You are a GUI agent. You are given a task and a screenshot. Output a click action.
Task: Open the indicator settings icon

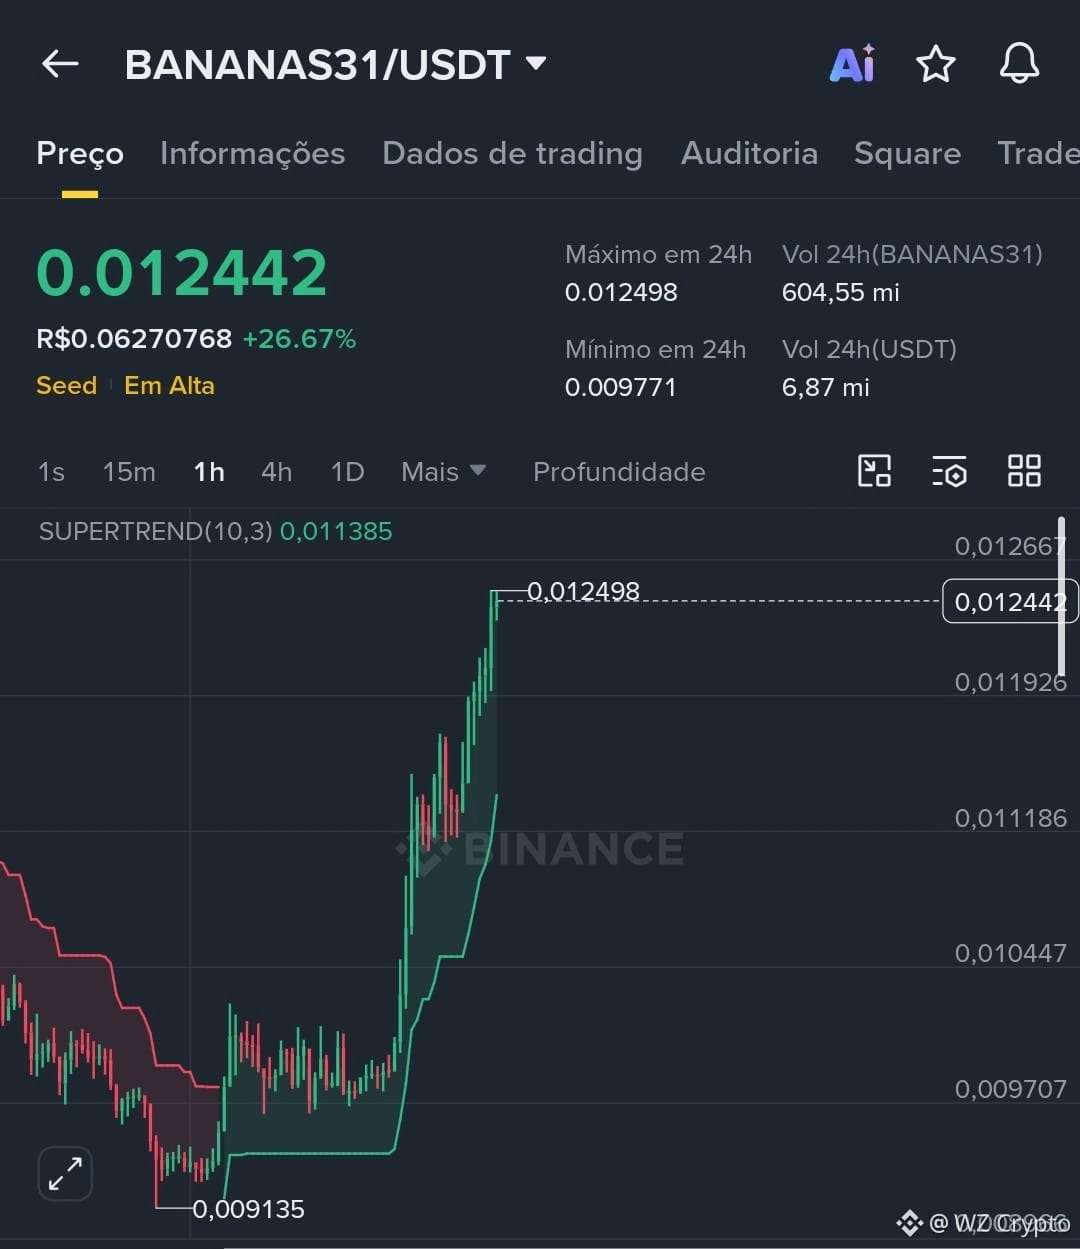tap(949, 471)
